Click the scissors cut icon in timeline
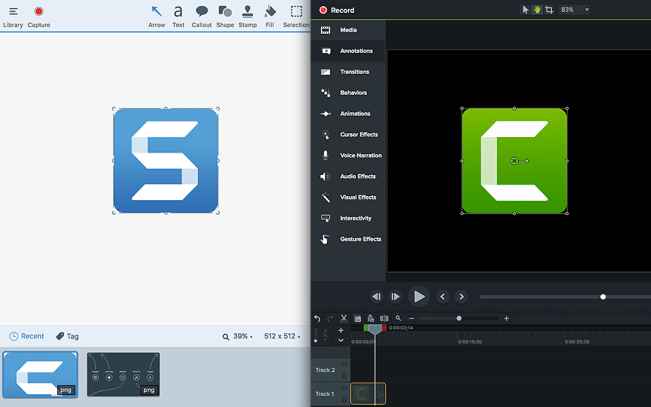 343,318
